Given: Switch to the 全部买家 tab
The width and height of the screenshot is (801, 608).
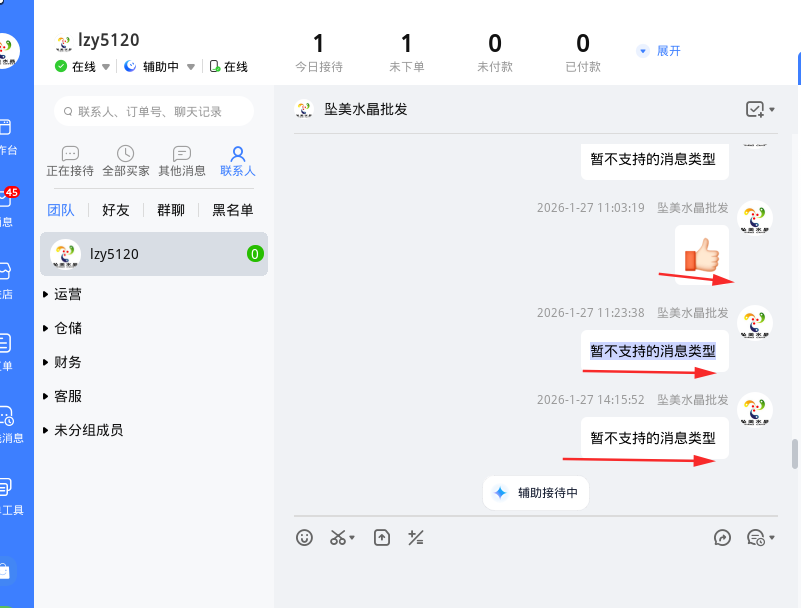Looking at the screenshot, I should (x=126, y=161).
